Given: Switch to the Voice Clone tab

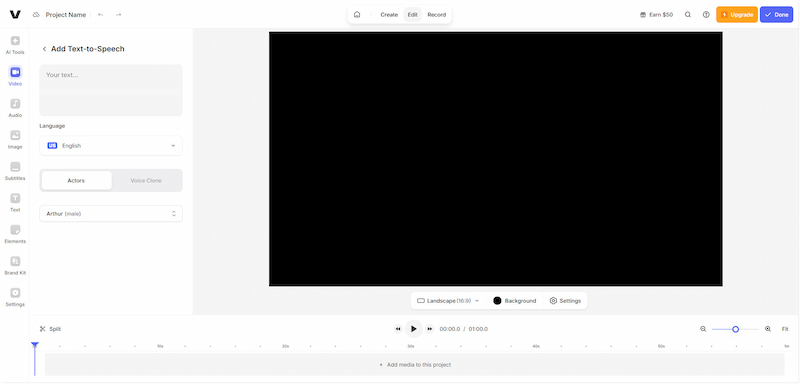Looking at the screenshot, I should pyautogui.click(x=146, y=181).
